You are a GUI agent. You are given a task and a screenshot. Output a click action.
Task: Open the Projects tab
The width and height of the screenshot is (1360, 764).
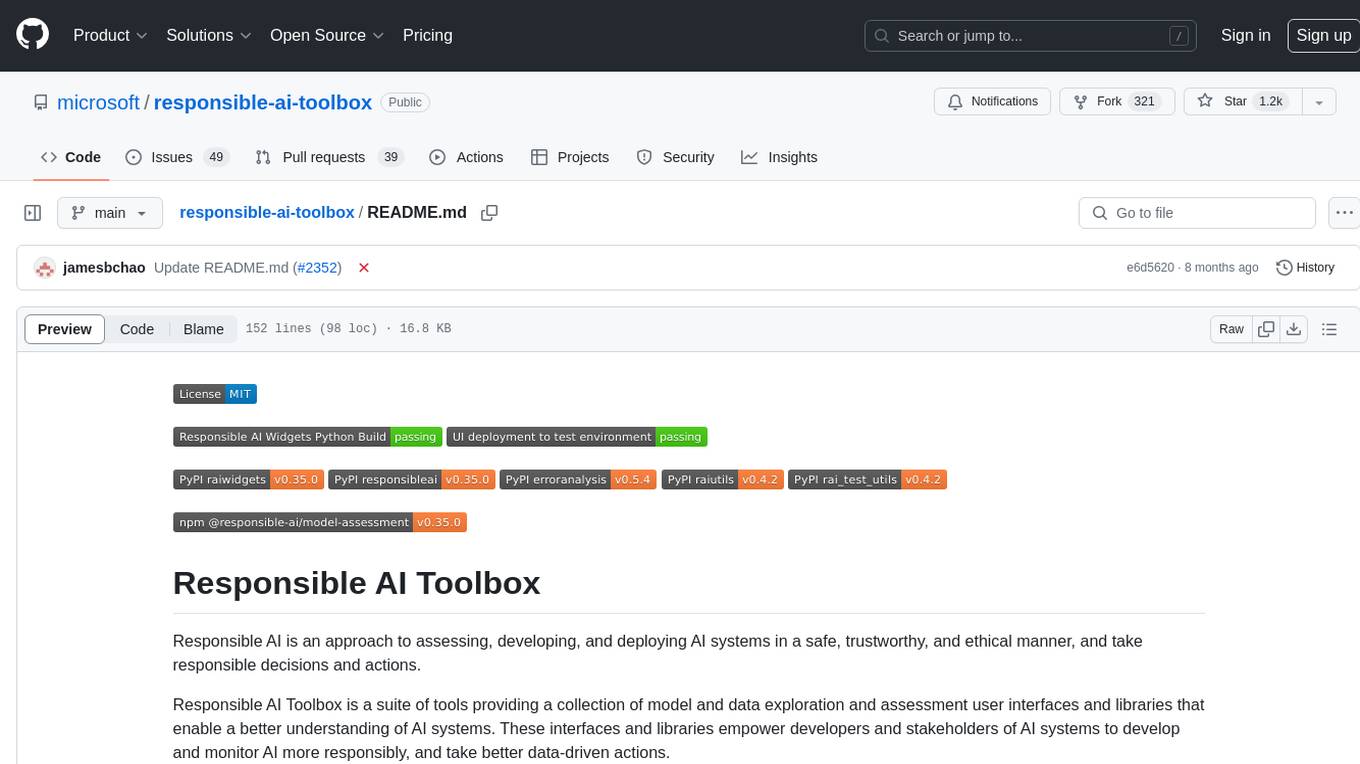pos(569,157)
